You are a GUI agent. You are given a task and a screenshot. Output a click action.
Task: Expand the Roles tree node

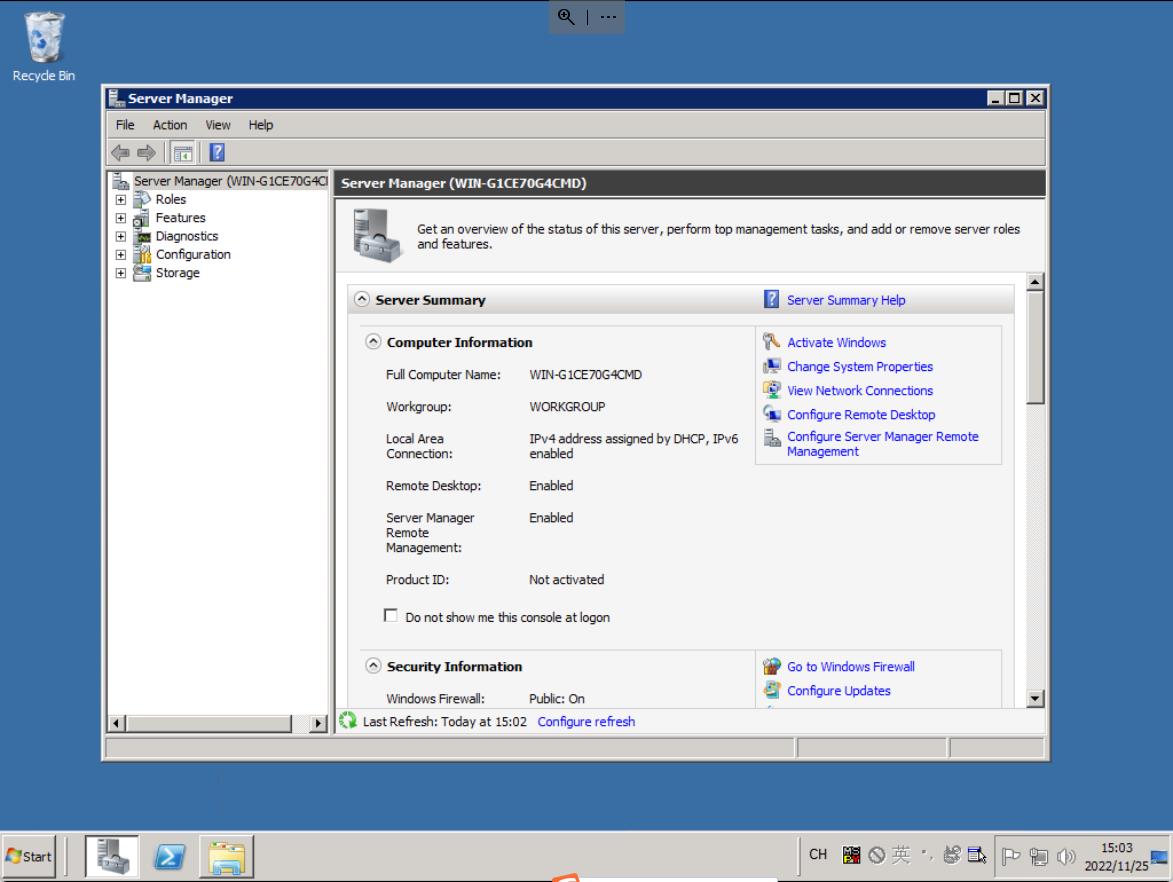point(120,200)
